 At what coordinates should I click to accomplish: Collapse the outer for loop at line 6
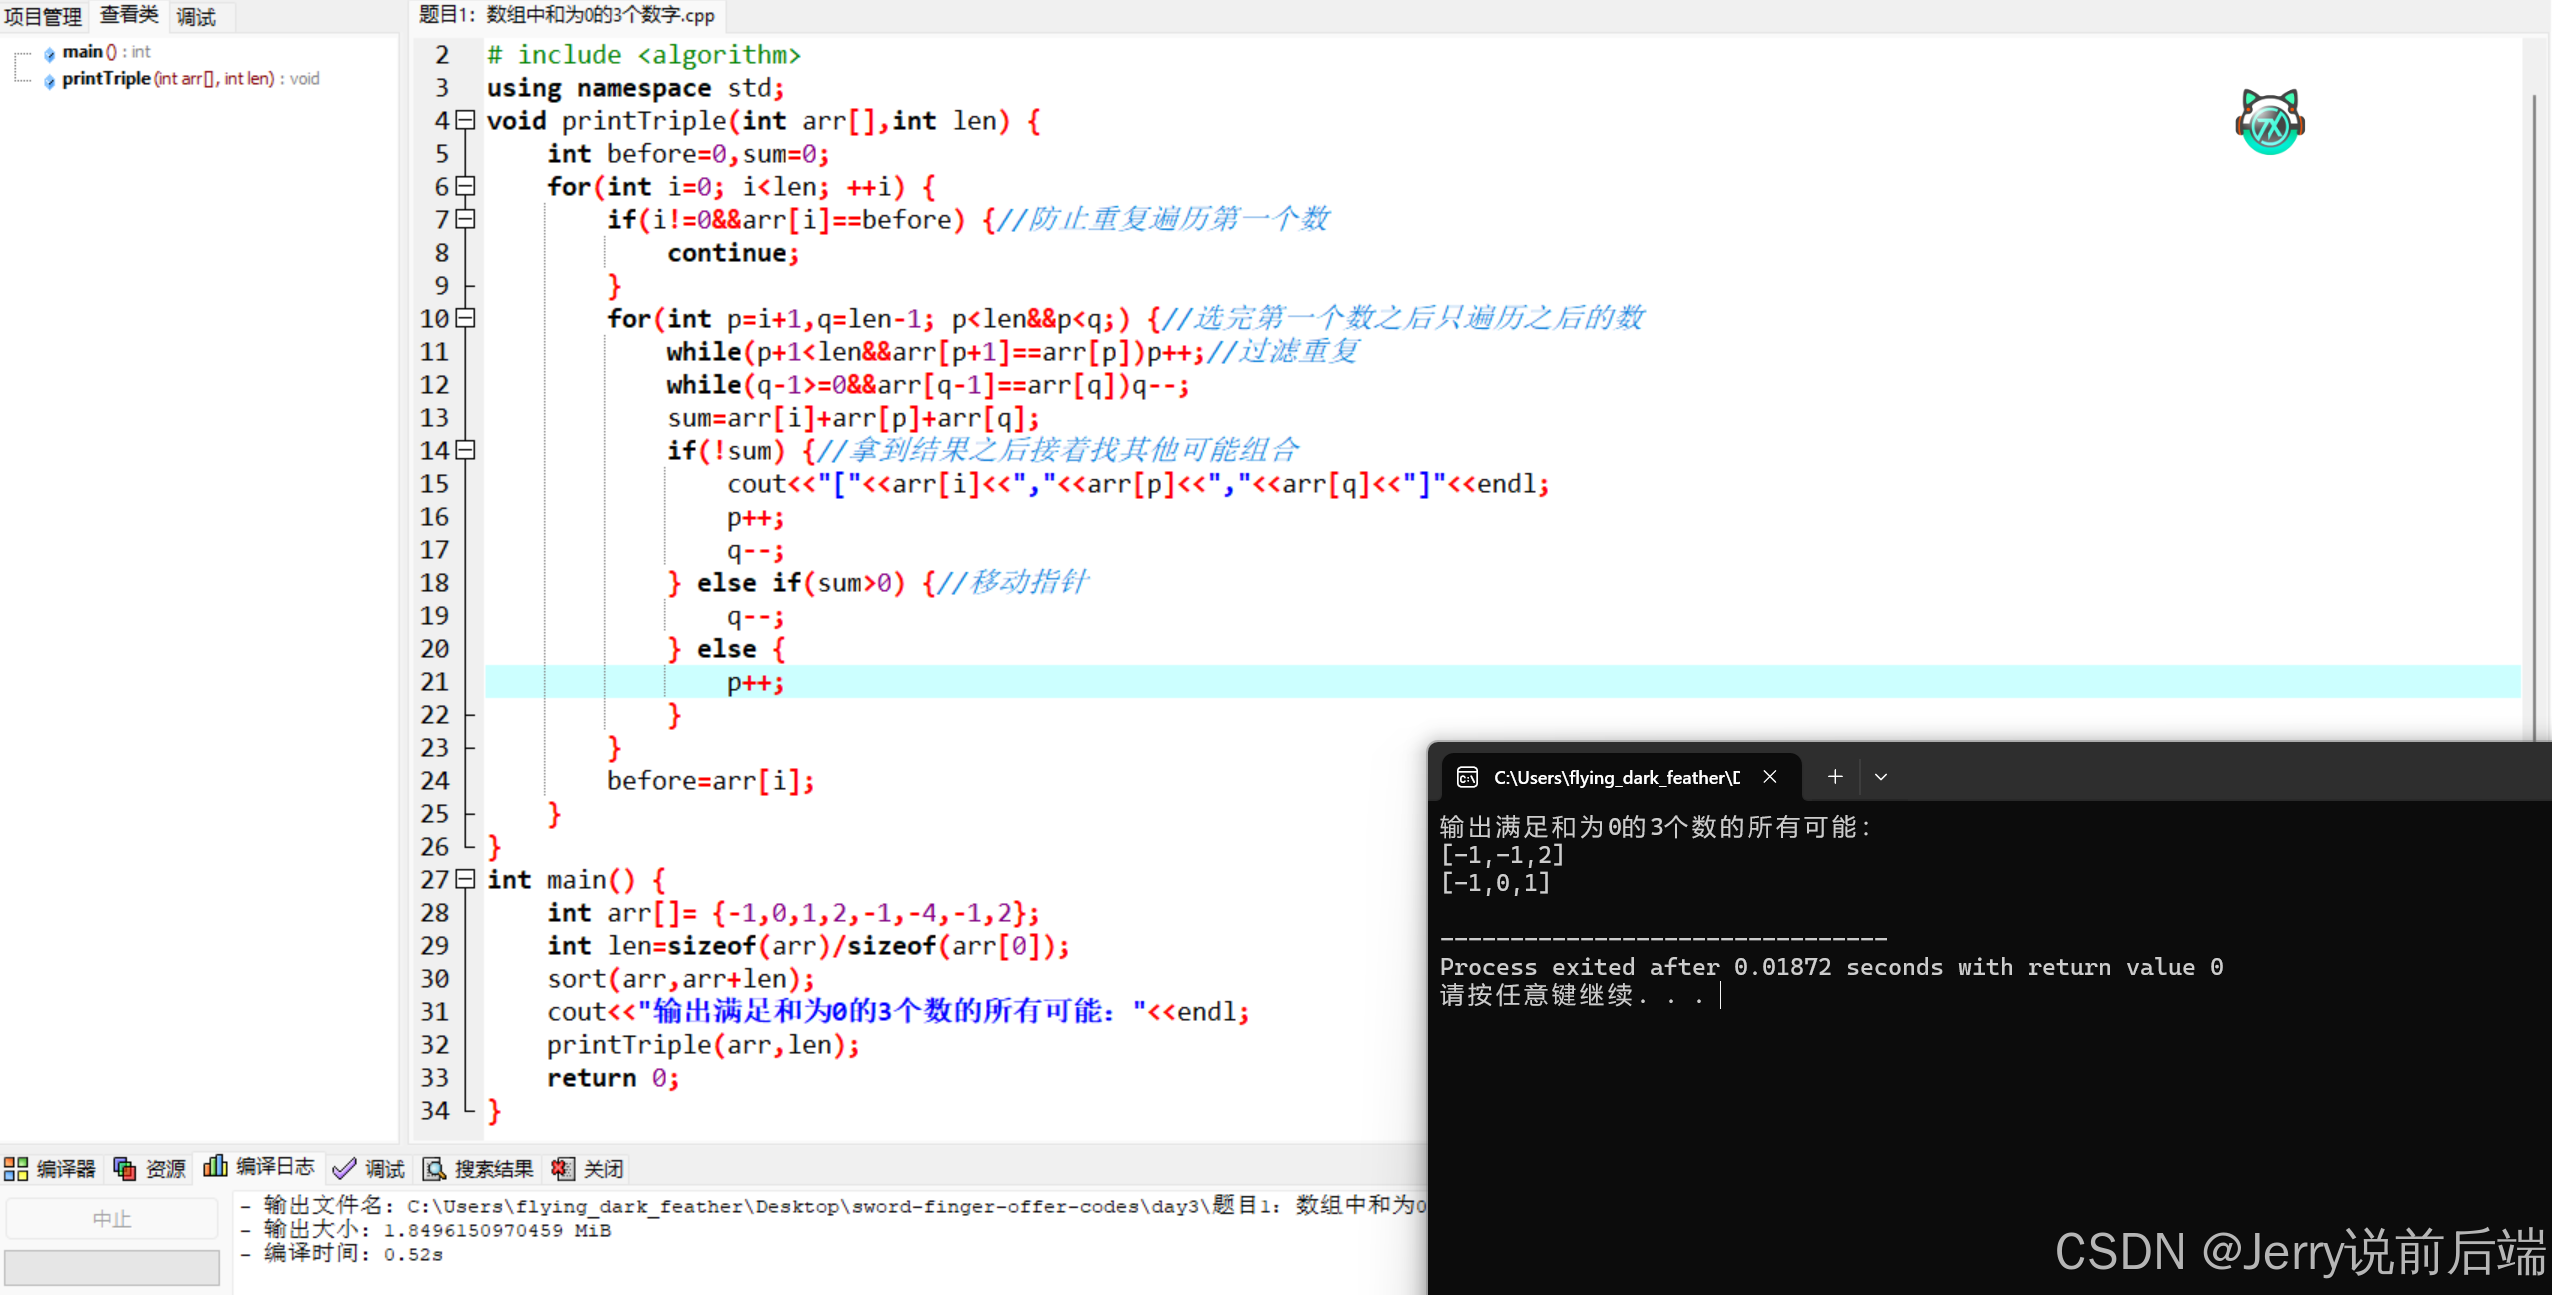465,186
